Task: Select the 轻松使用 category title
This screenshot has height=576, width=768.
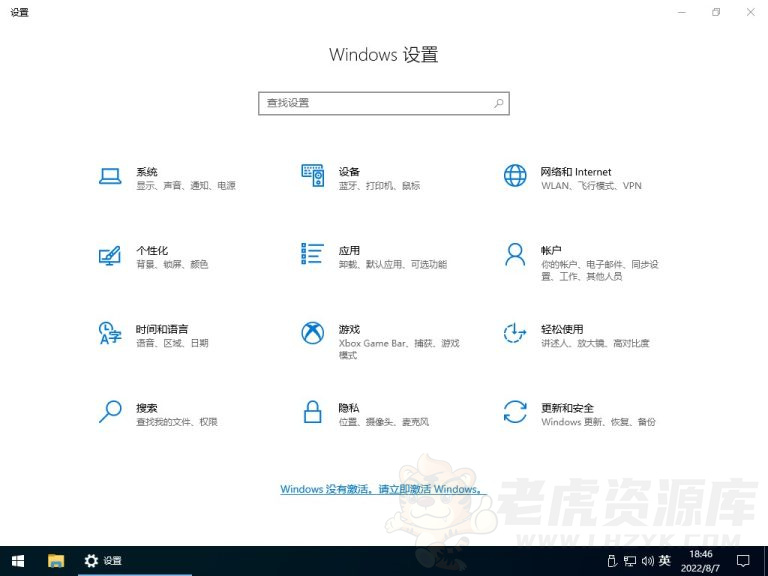Action: click(x=562, y=329)
